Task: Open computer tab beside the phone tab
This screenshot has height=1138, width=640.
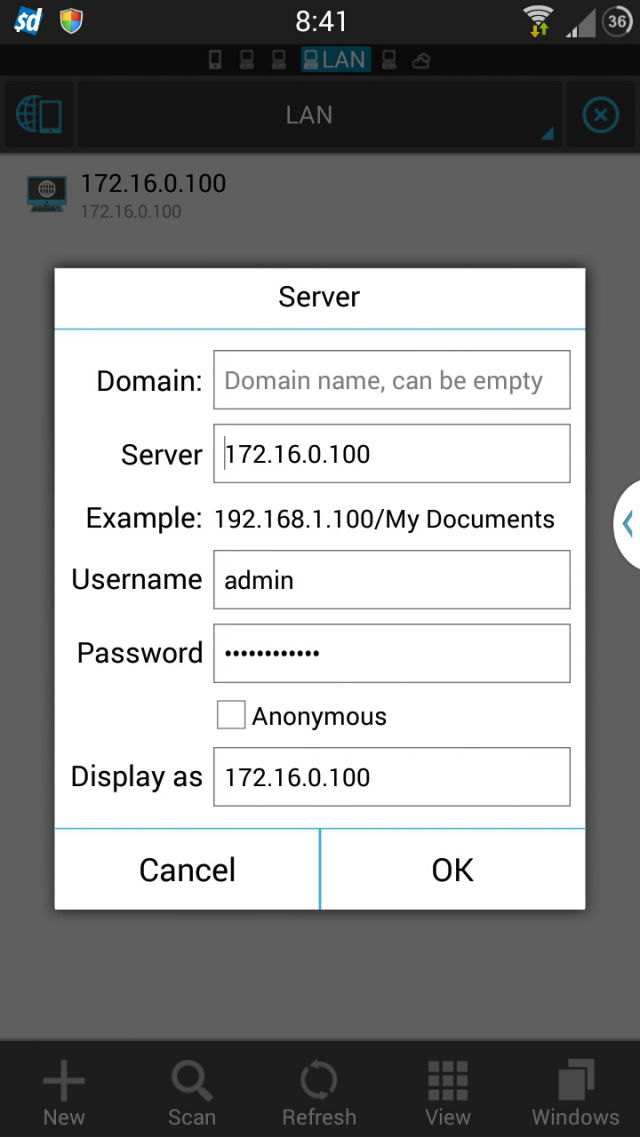Action: [x=247, y=60]
